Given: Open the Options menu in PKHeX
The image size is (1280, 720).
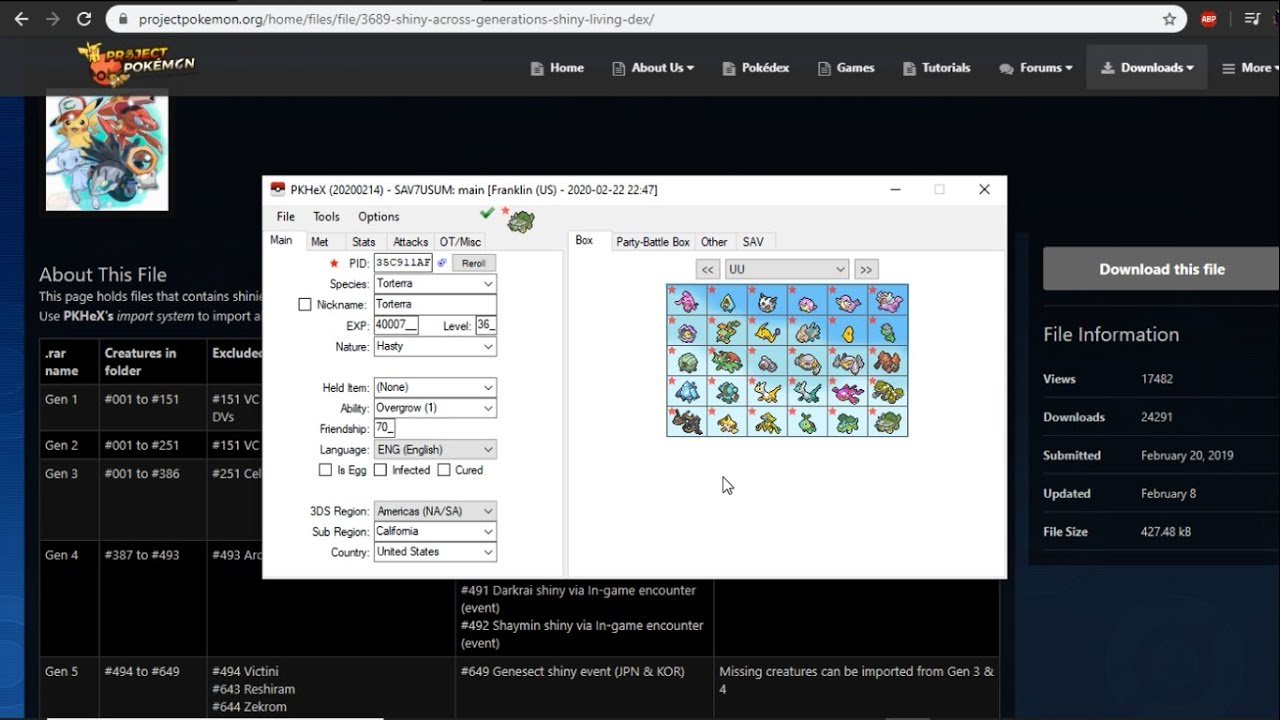Looking at the screenshot, I should [x=379, y=217].
